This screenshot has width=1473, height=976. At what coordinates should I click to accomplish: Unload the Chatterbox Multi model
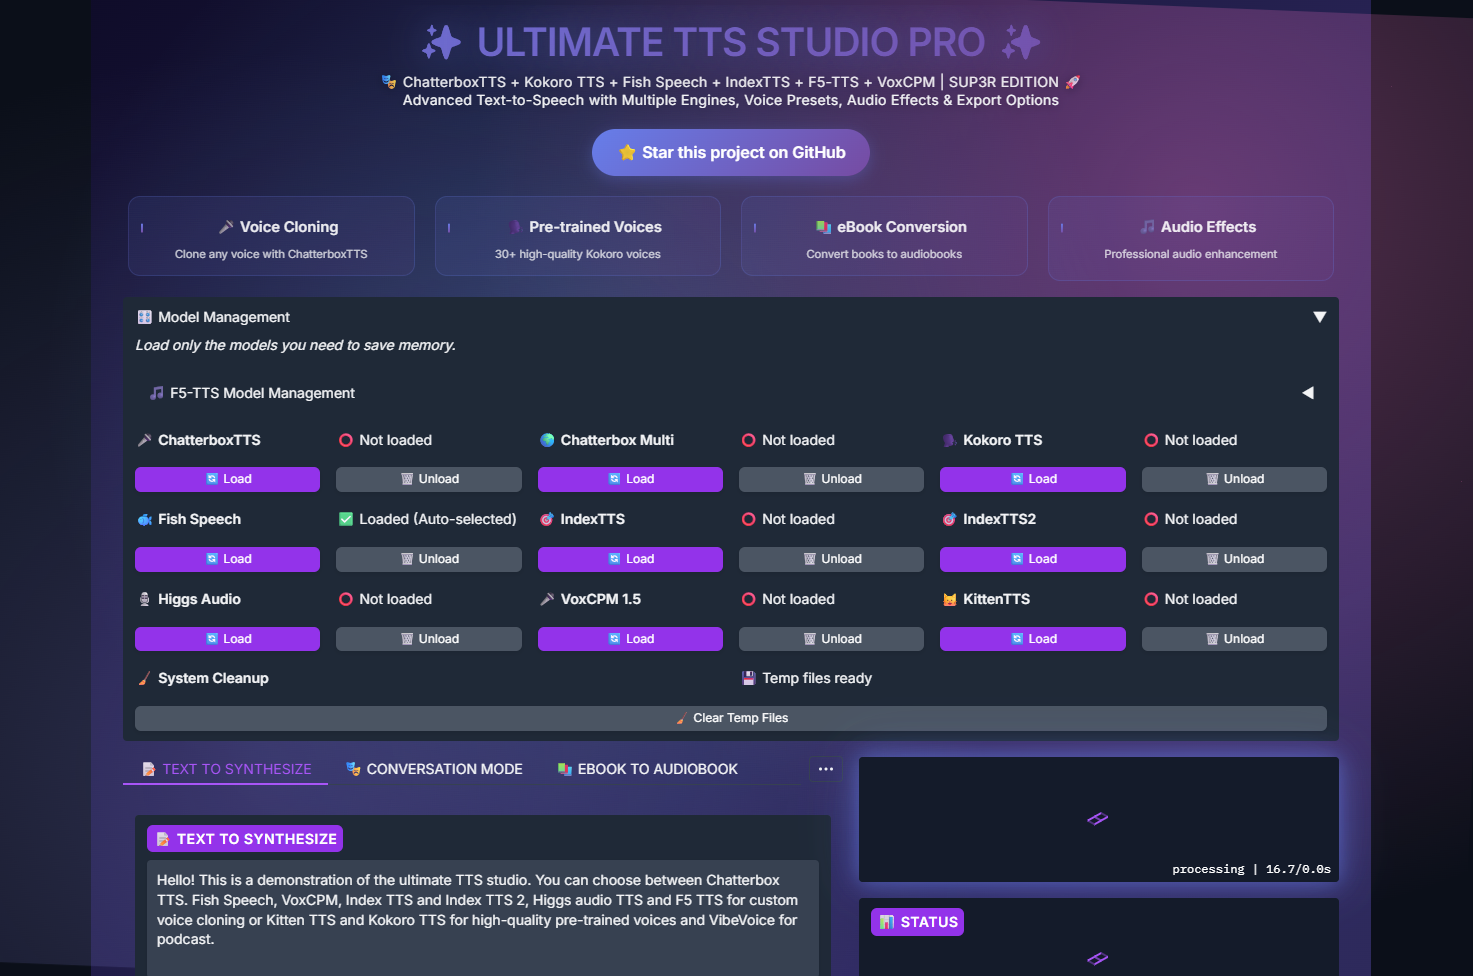(831, 479)
